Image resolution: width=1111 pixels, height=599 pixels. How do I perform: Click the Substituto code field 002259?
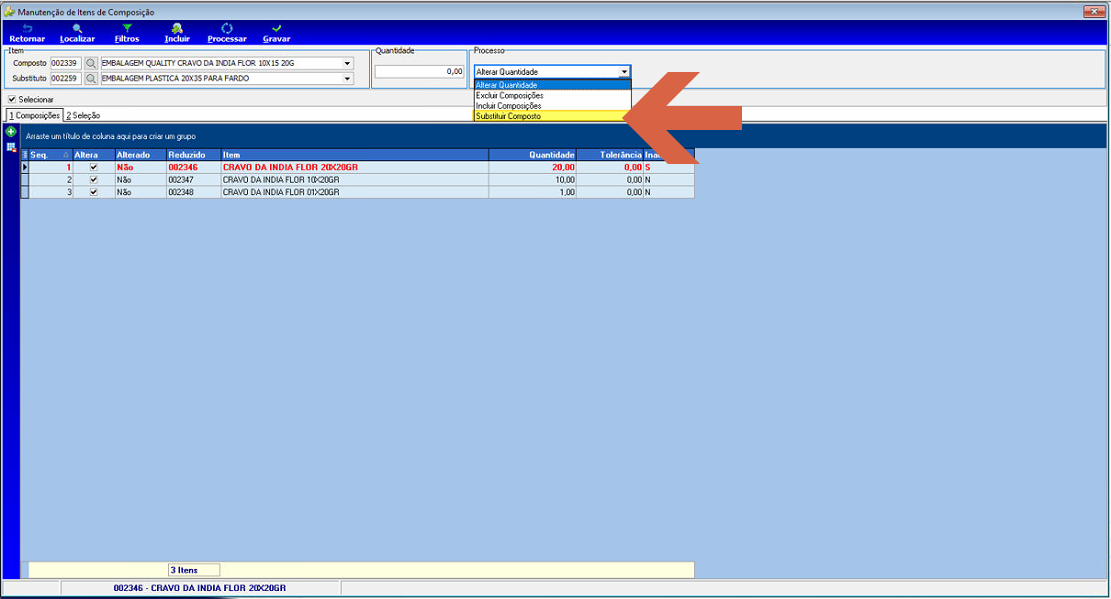pyautogui.click(x=65, y=79)
